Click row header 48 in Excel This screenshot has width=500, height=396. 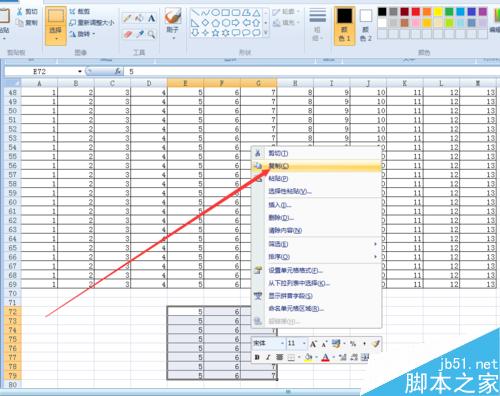[12, 92]
